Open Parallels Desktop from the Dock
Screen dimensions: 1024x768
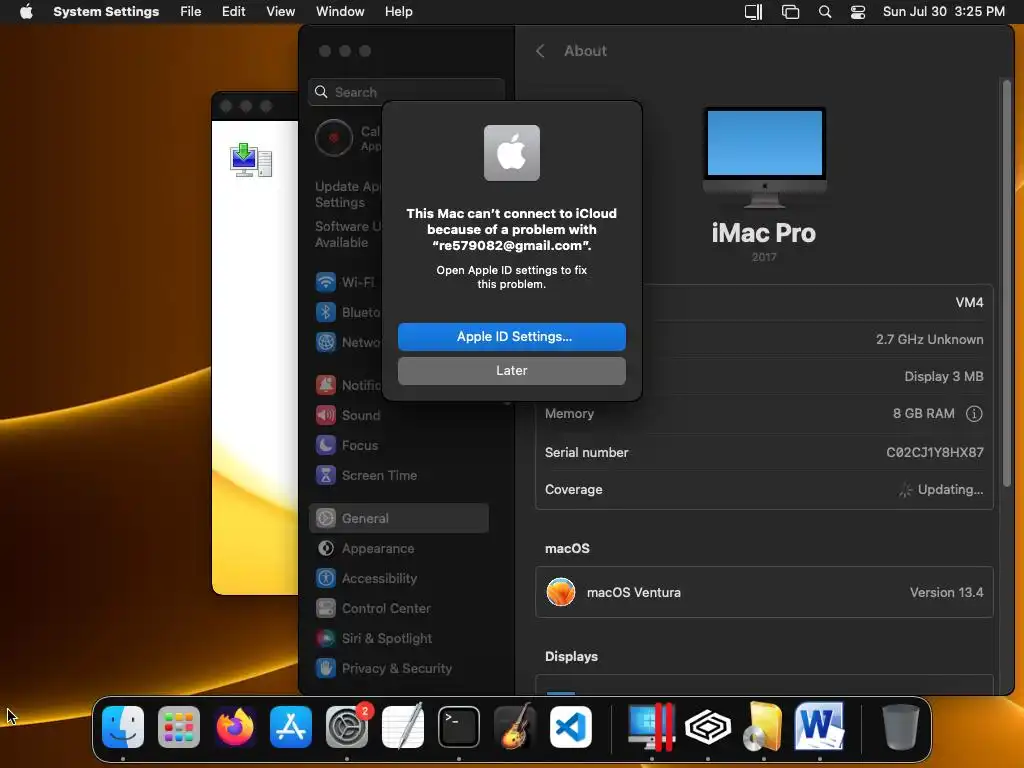click(651, 727)
